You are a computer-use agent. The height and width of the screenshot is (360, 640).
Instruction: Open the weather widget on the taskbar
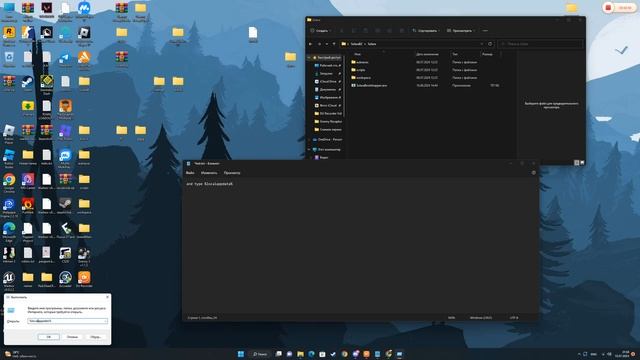click(20, 354)
